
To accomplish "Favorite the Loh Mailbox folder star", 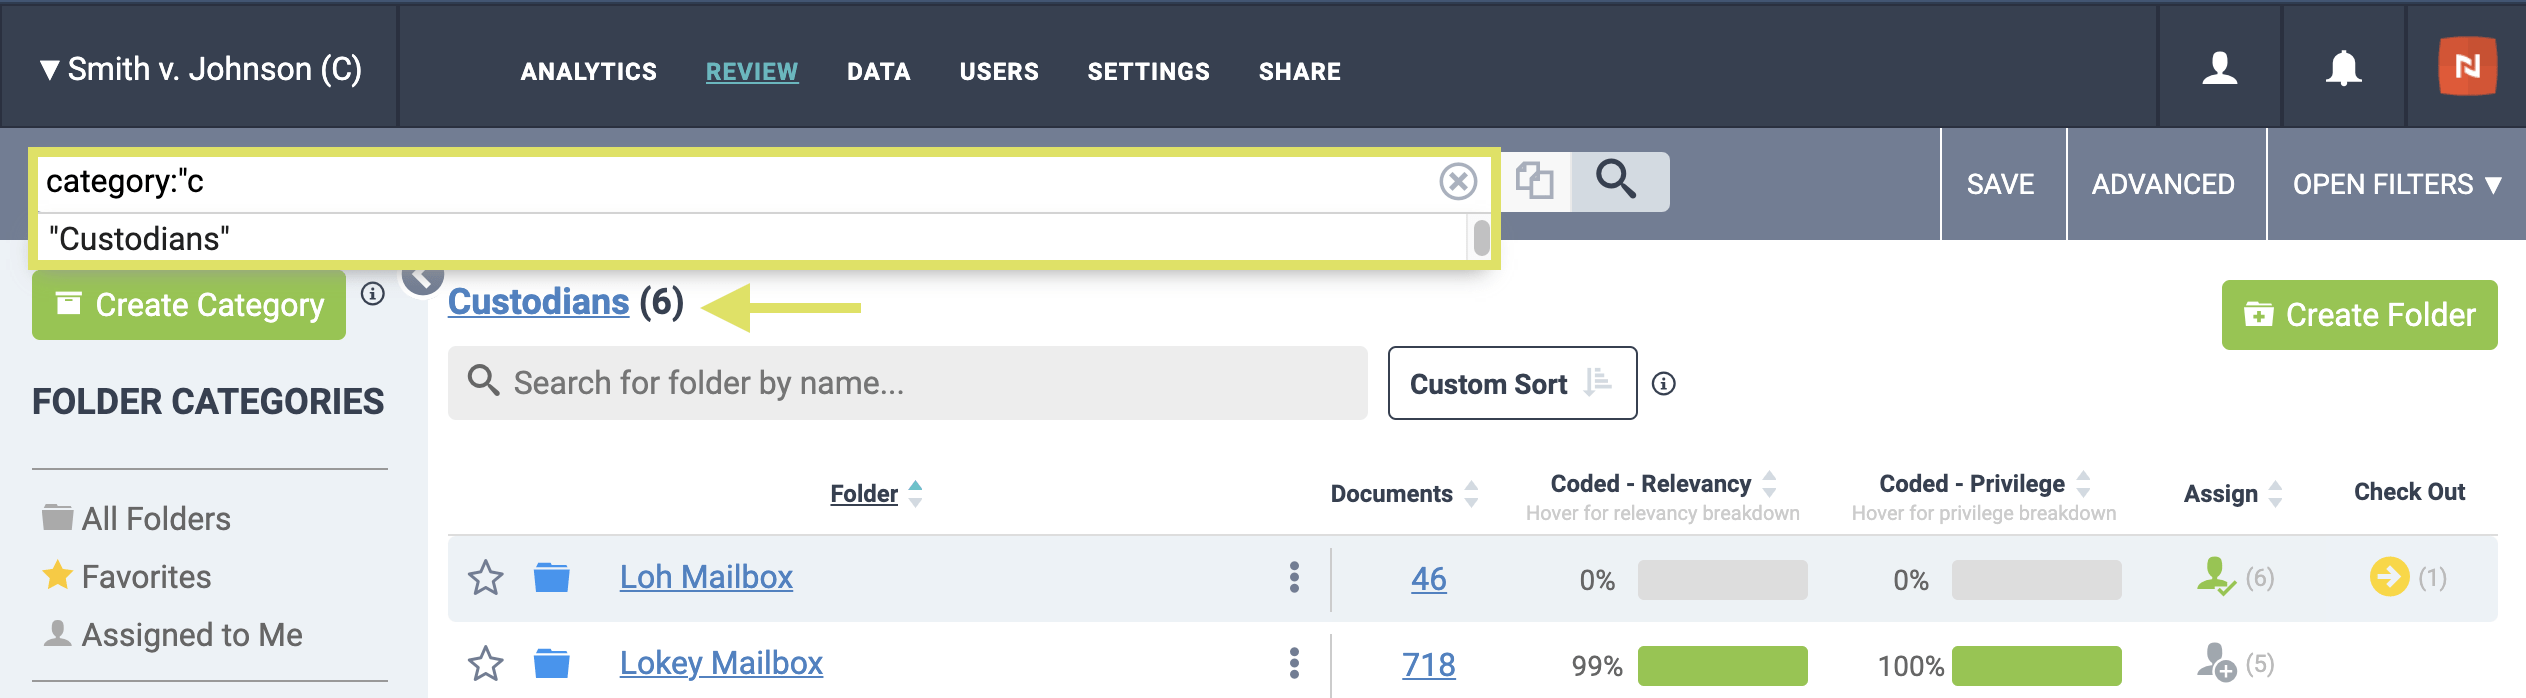I will coord(486,578).
